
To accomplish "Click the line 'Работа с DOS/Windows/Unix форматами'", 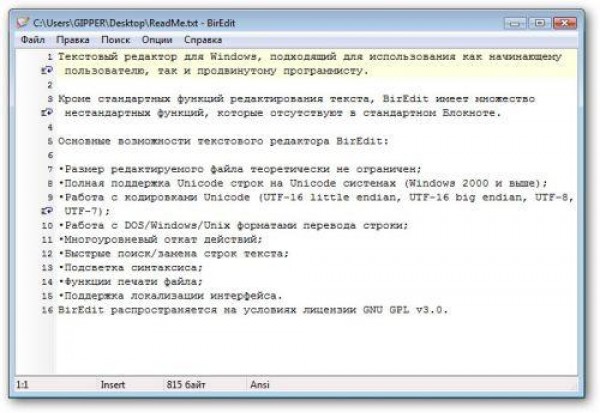I will [x=233, y=225].
